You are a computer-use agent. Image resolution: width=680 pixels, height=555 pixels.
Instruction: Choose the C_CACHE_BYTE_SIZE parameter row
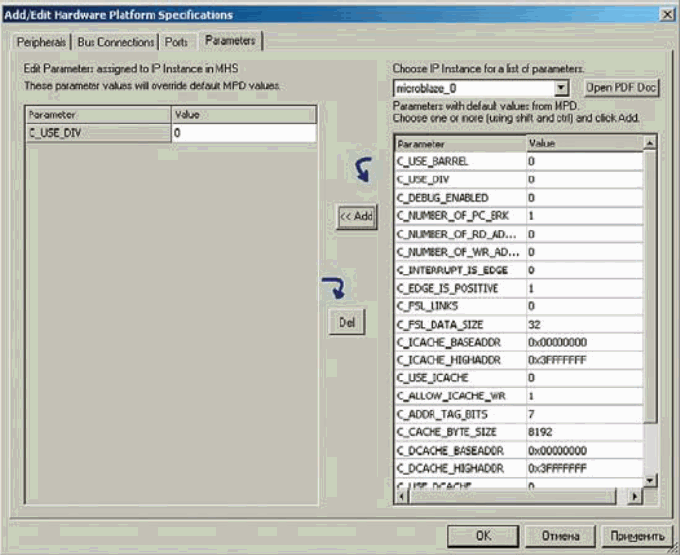coord(460,432)
